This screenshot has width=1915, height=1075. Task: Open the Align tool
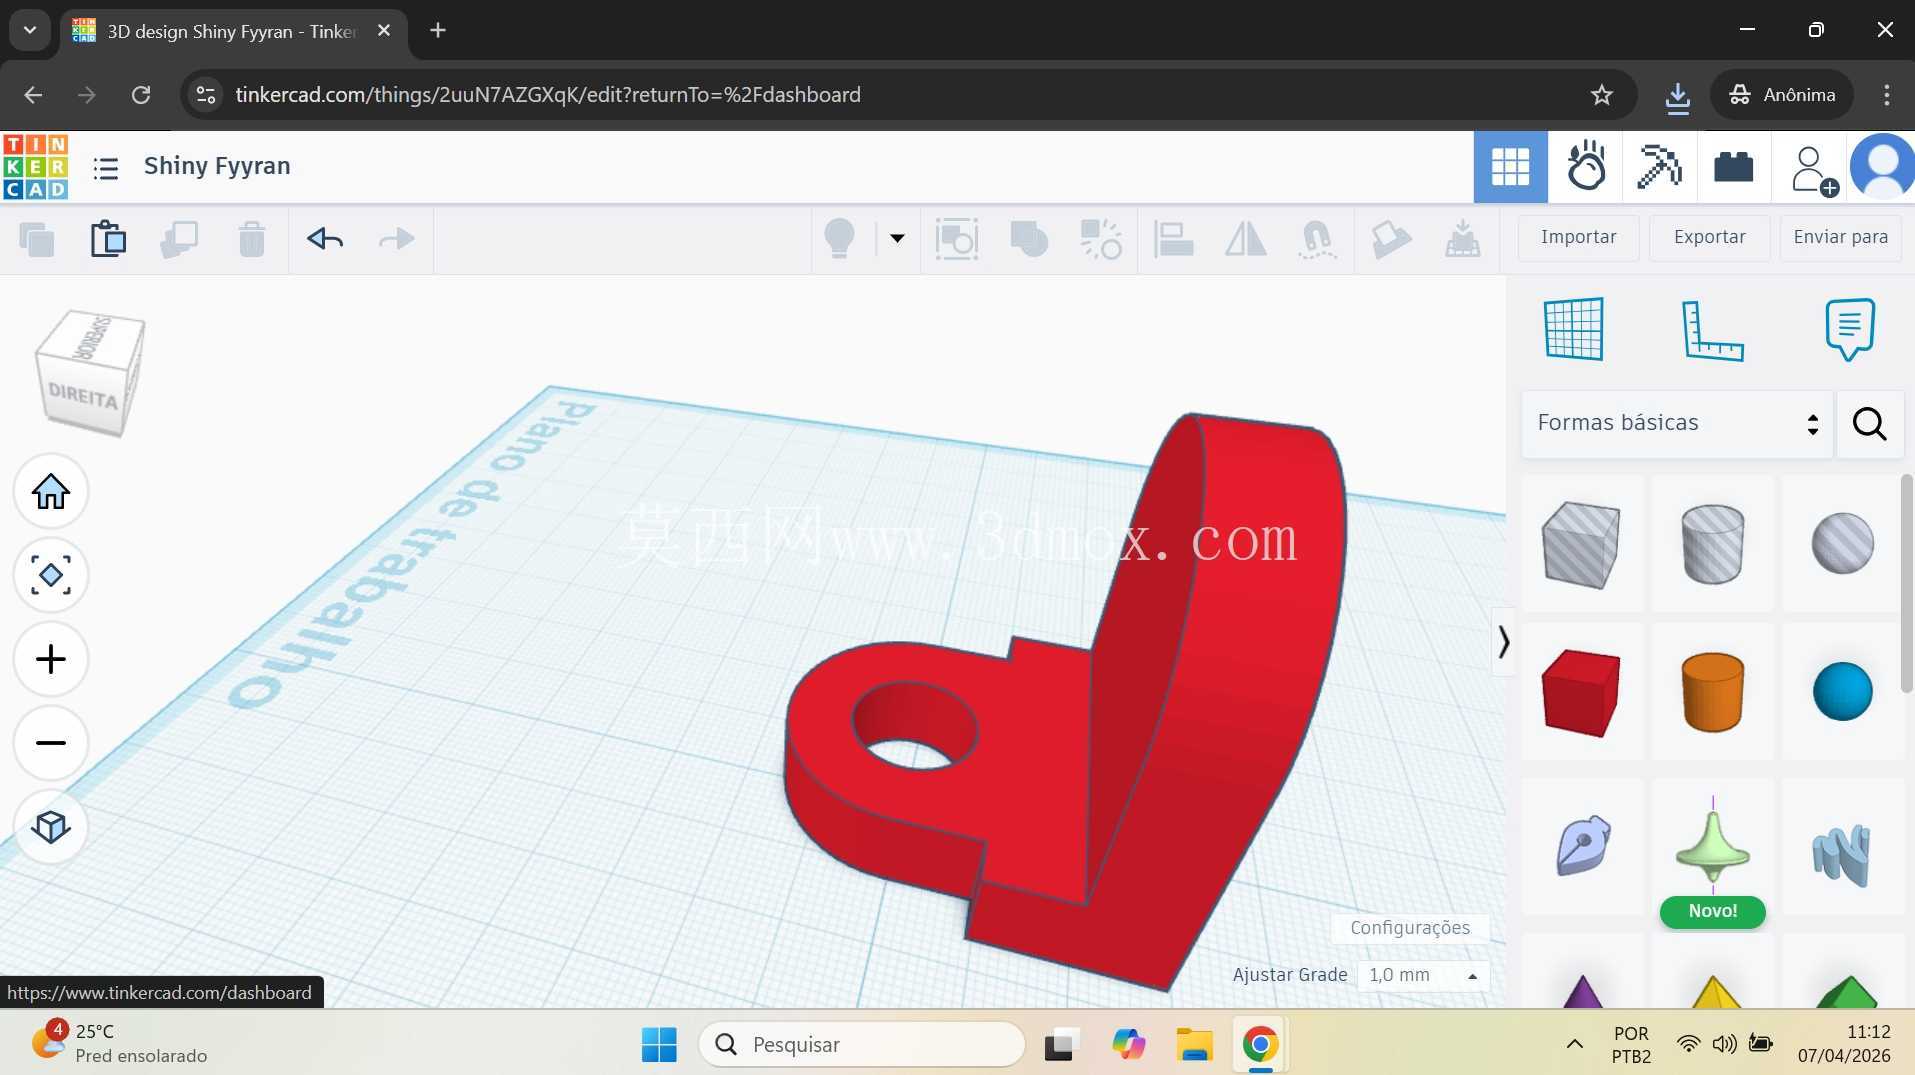click(1173, 239)
